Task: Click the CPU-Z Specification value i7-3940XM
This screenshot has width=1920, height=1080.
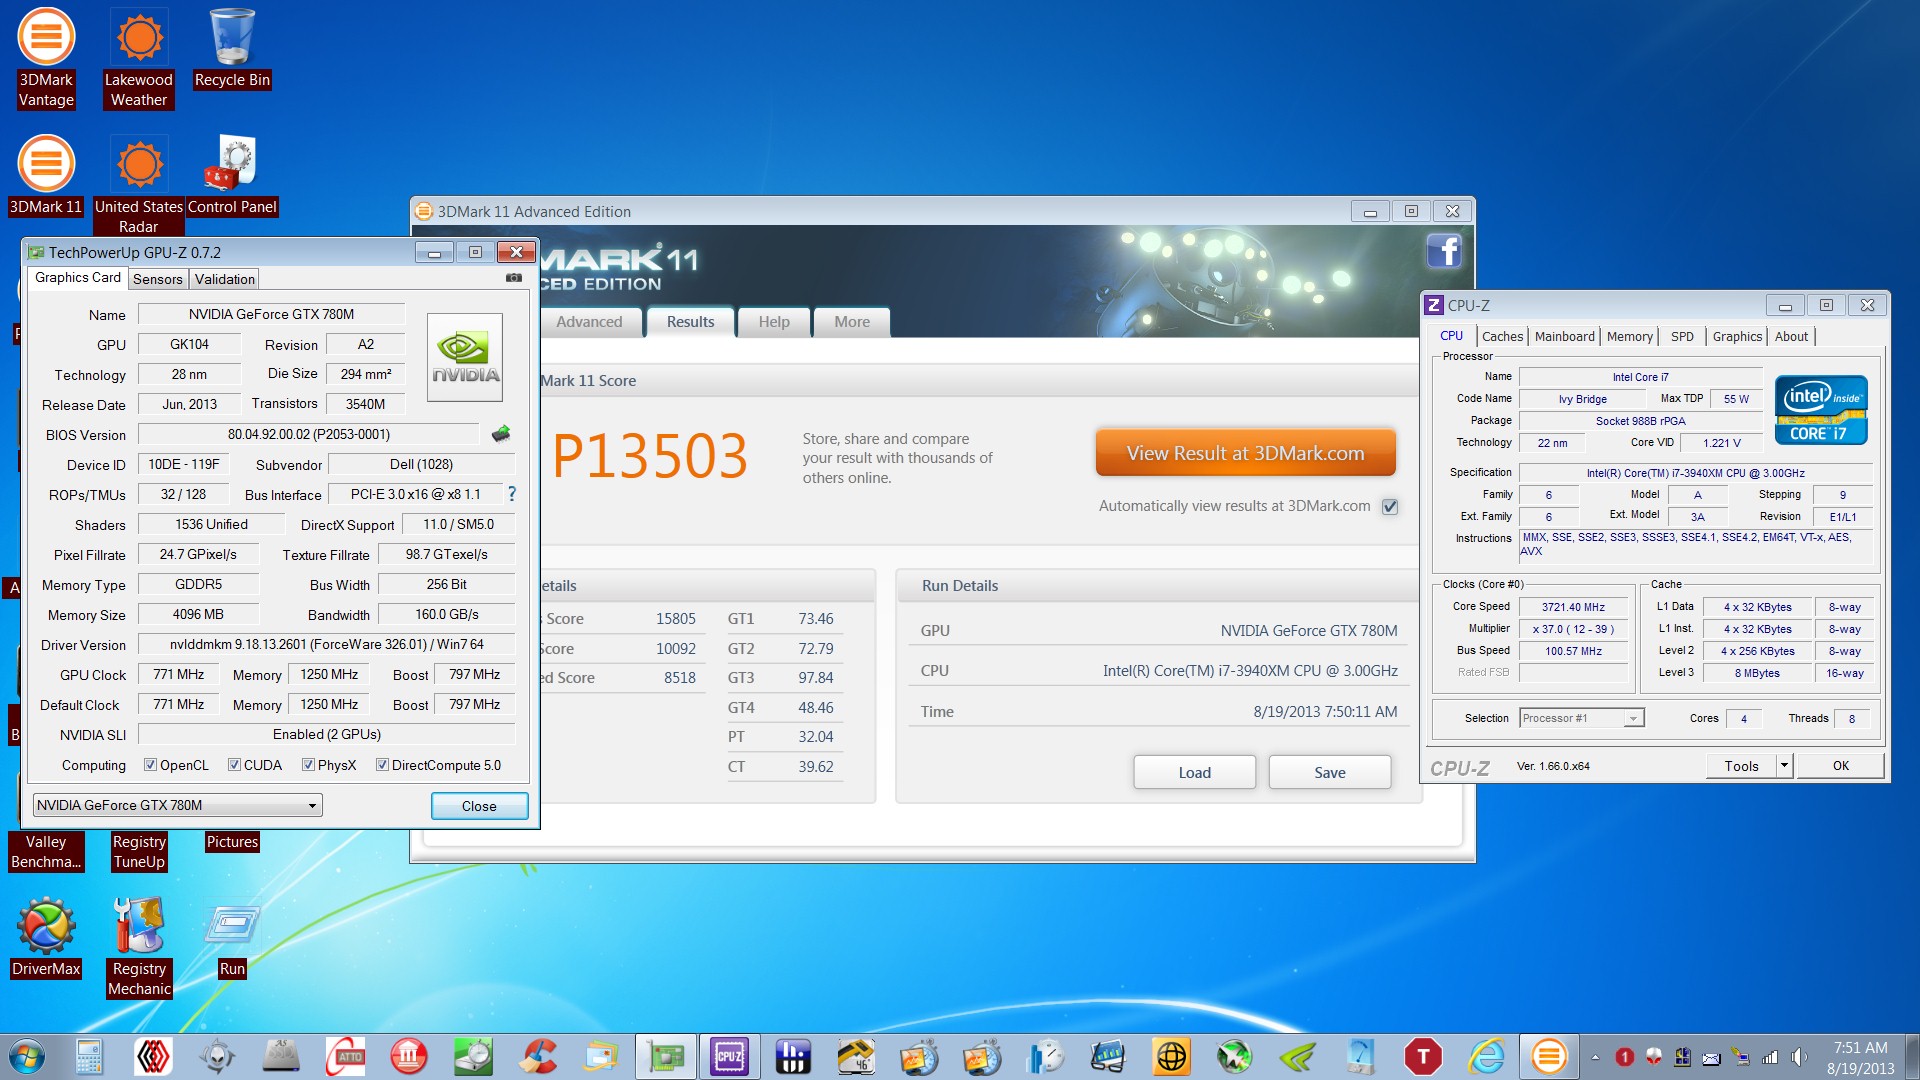Action: 1696,473
